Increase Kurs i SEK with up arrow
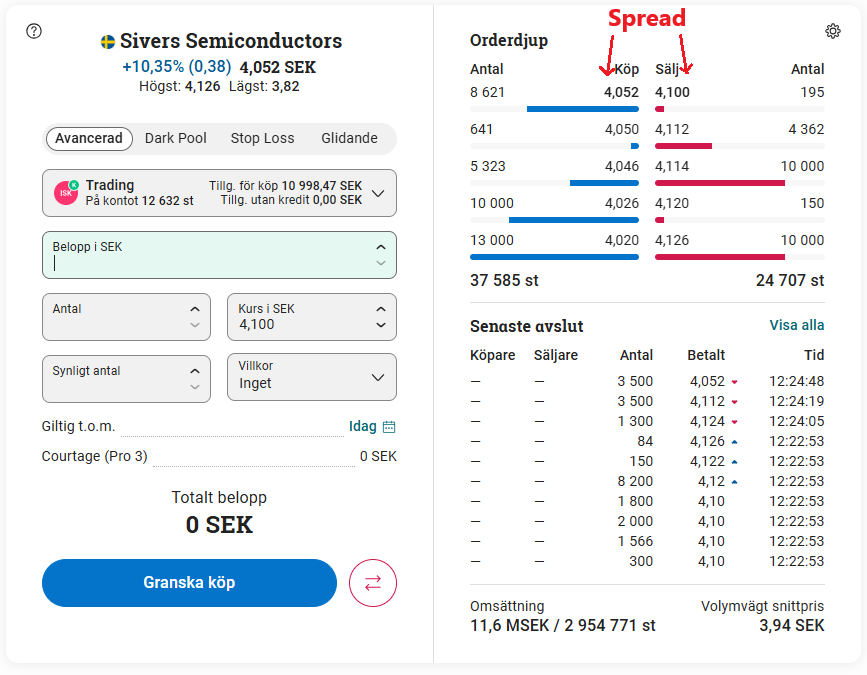This screenshot has width=867, height=675. click(x=380, y=309)
